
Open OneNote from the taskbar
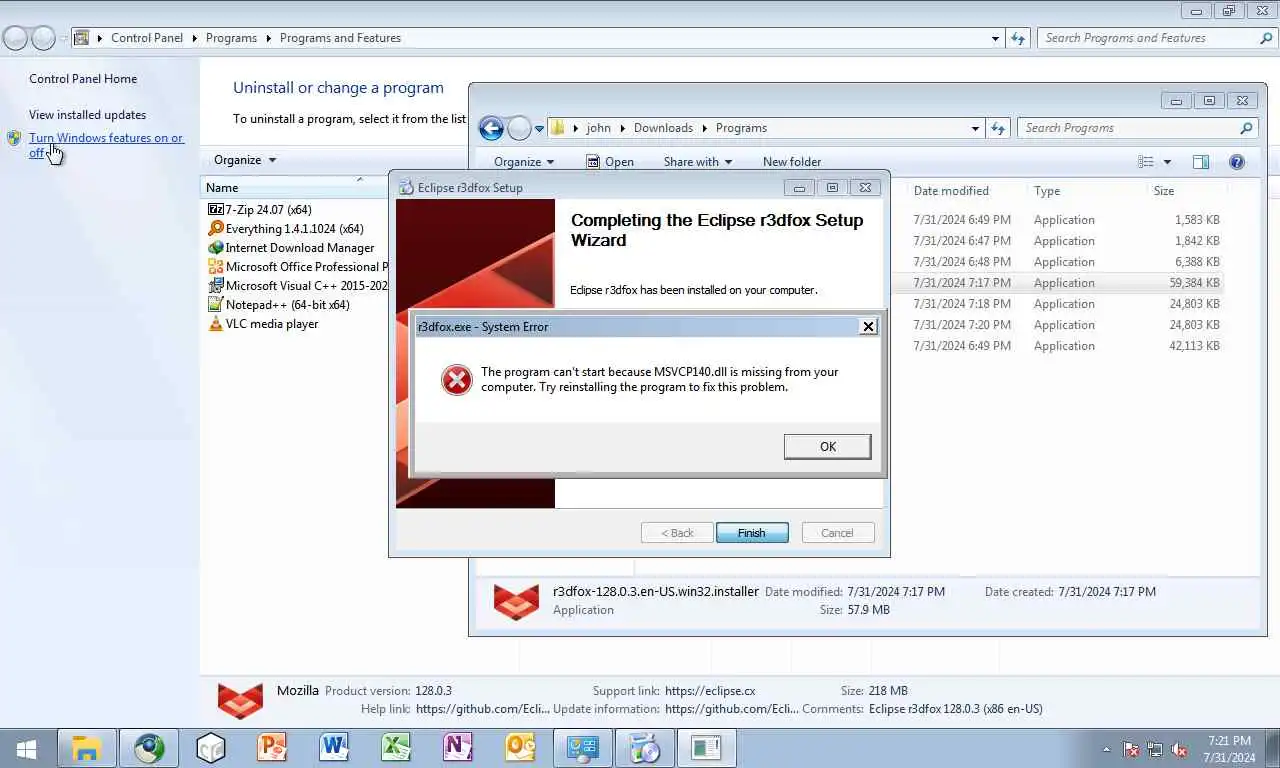pos(458,748)
